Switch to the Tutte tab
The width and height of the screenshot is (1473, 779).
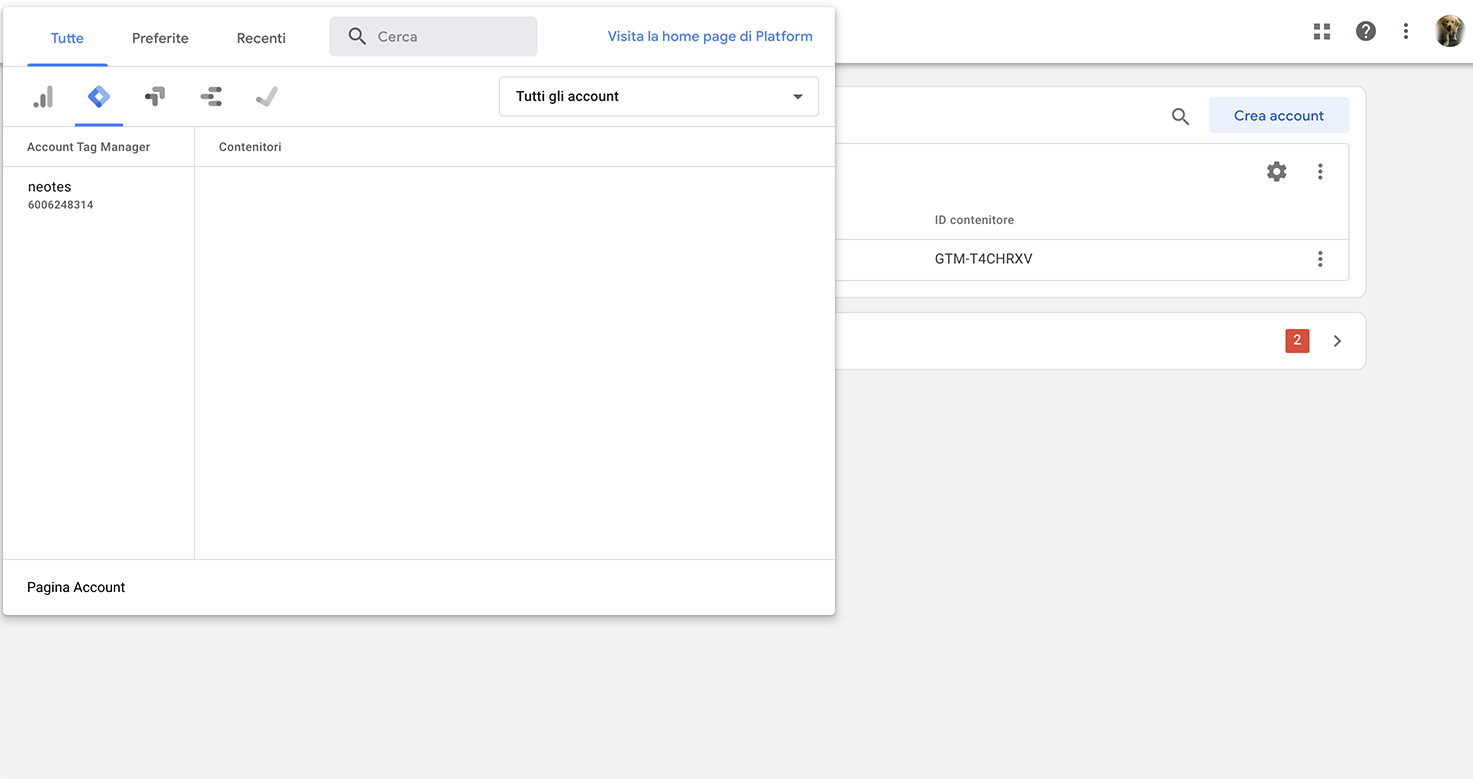tap(67, 38)
